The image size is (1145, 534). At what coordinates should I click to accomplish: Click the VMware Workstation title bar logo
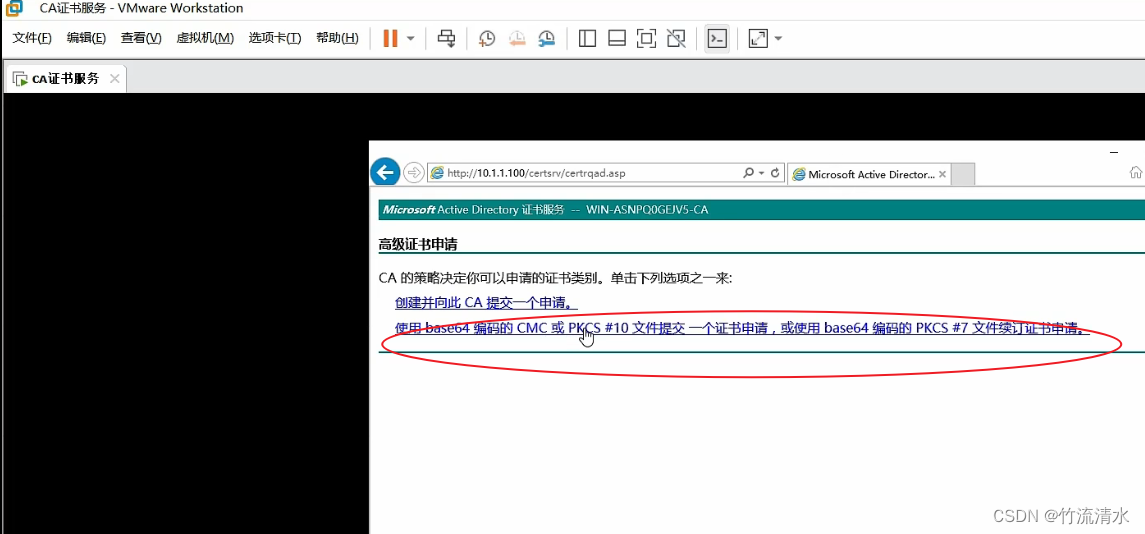(x=13, y=9)
